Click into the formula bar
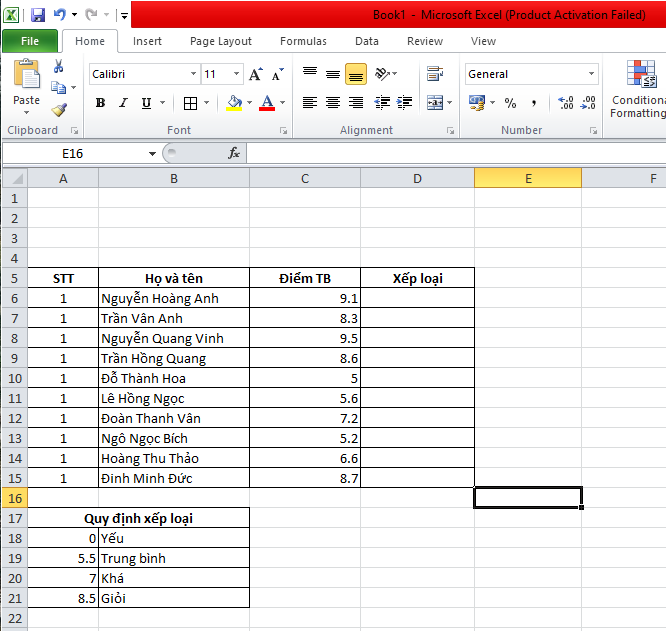This screenshot has height=631, width=666. (x=456, y=153)
